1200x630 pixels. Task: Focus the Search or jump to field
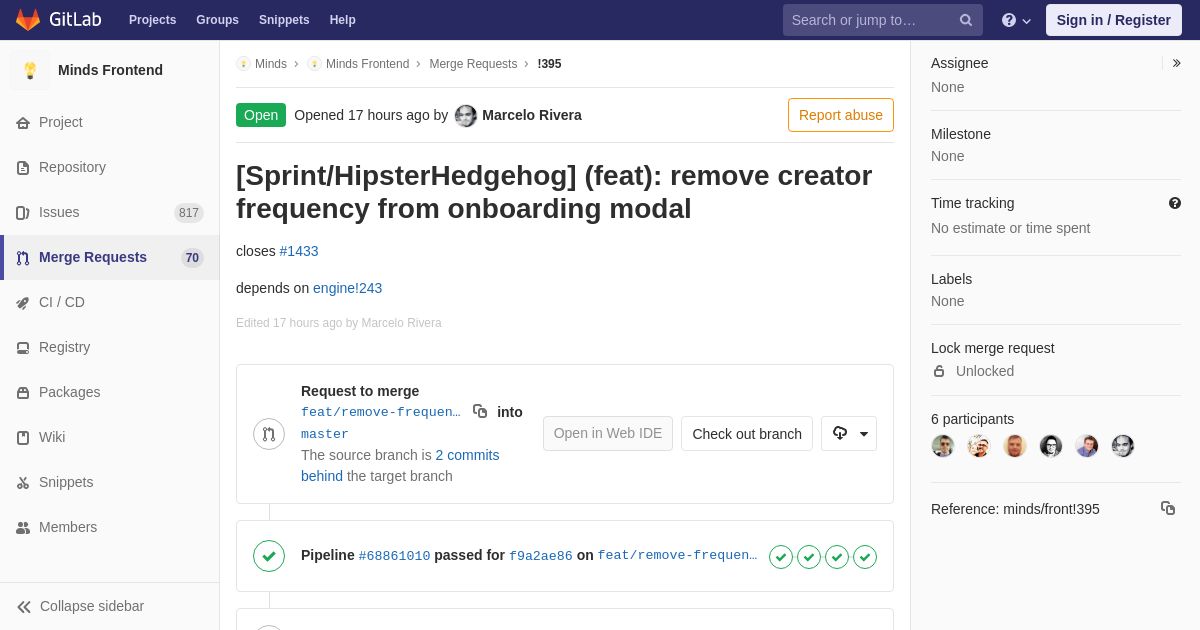(x=883, y=20)
